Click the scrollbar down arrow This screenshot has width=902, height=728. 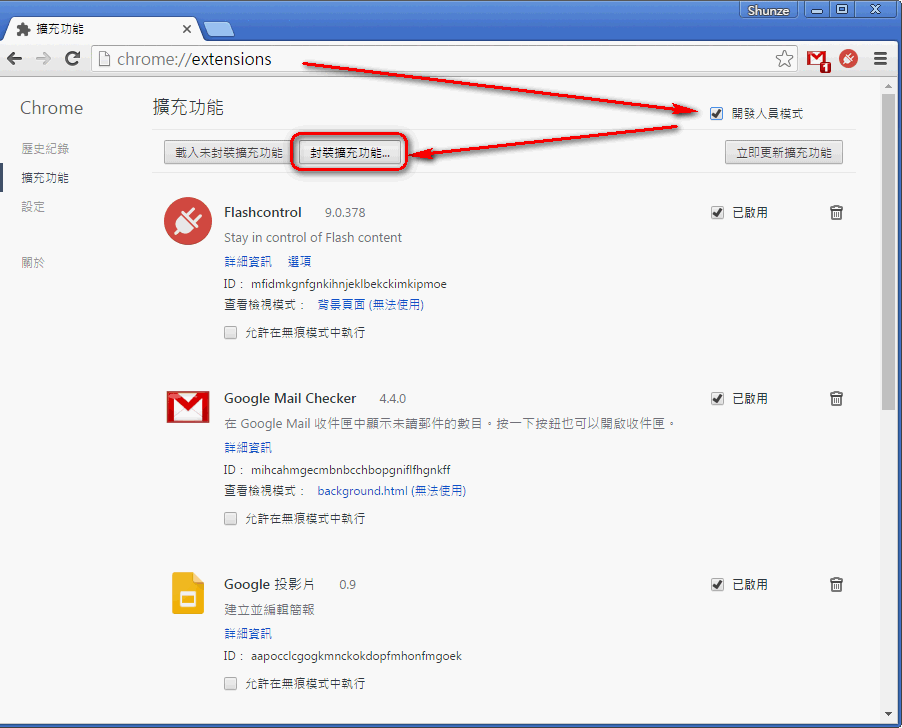pos(888,714)
